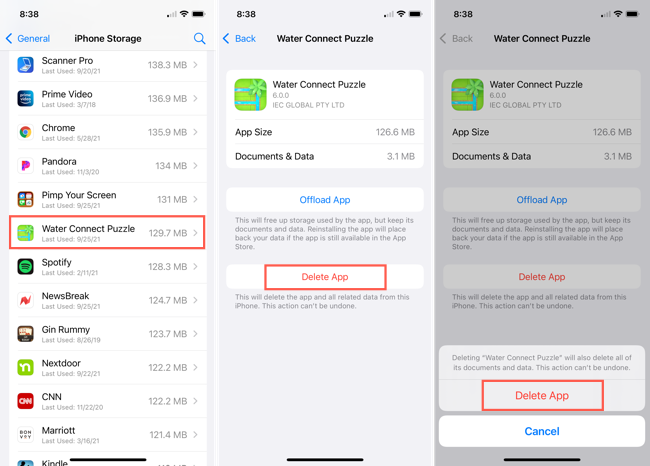The height and width of the screenshot is (466, 650).
Task: Tap the Pandora app icon
Action: click(25, 166)
